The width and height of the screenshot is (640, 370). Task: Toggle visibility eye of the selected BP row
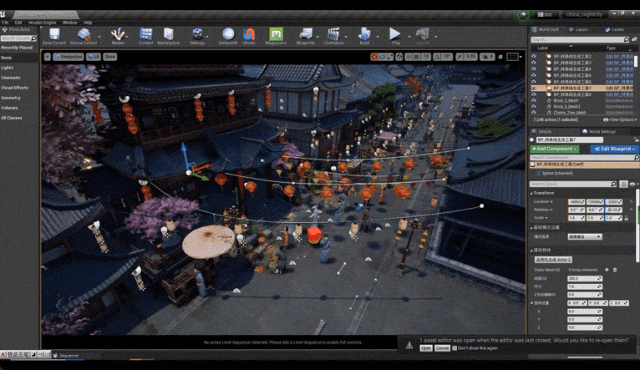click(534, 88)
